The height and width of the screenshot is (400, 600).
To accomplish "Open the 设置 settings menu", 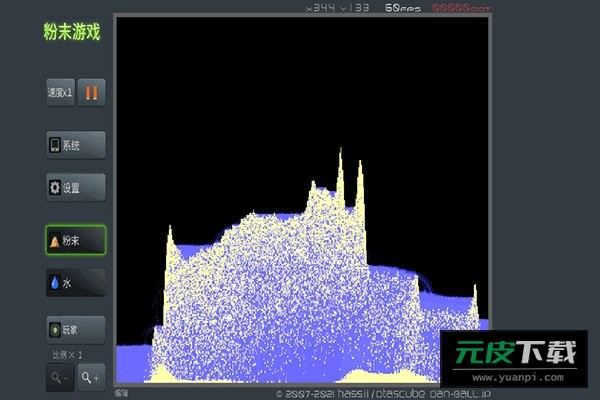I will coord(76,188).
